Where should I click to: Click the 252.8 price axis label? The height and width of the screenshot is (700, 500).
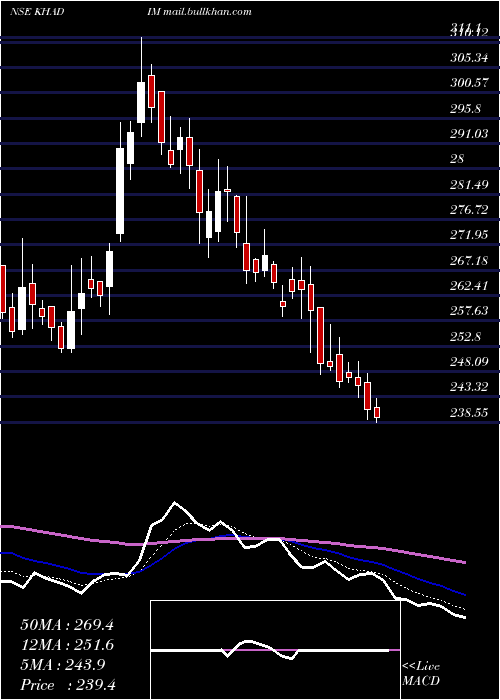(465, 336)
